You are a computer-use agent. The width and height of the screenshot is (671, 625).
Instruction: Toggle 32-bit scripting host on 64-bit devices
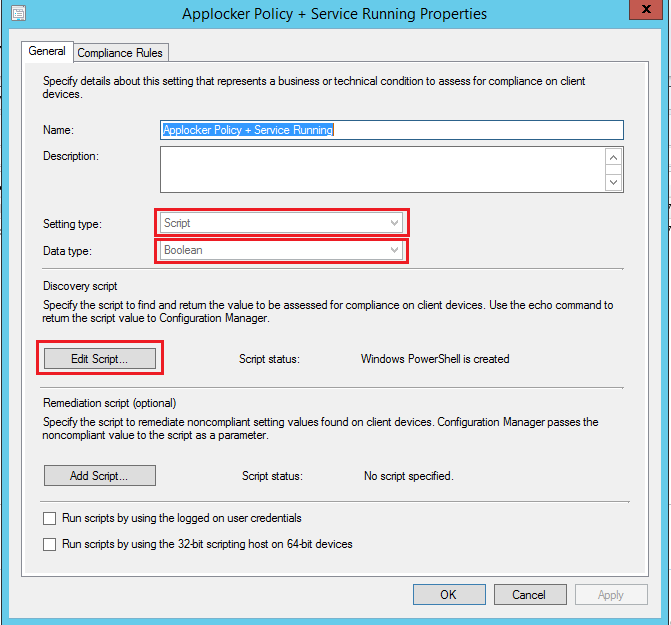[50, 545]
